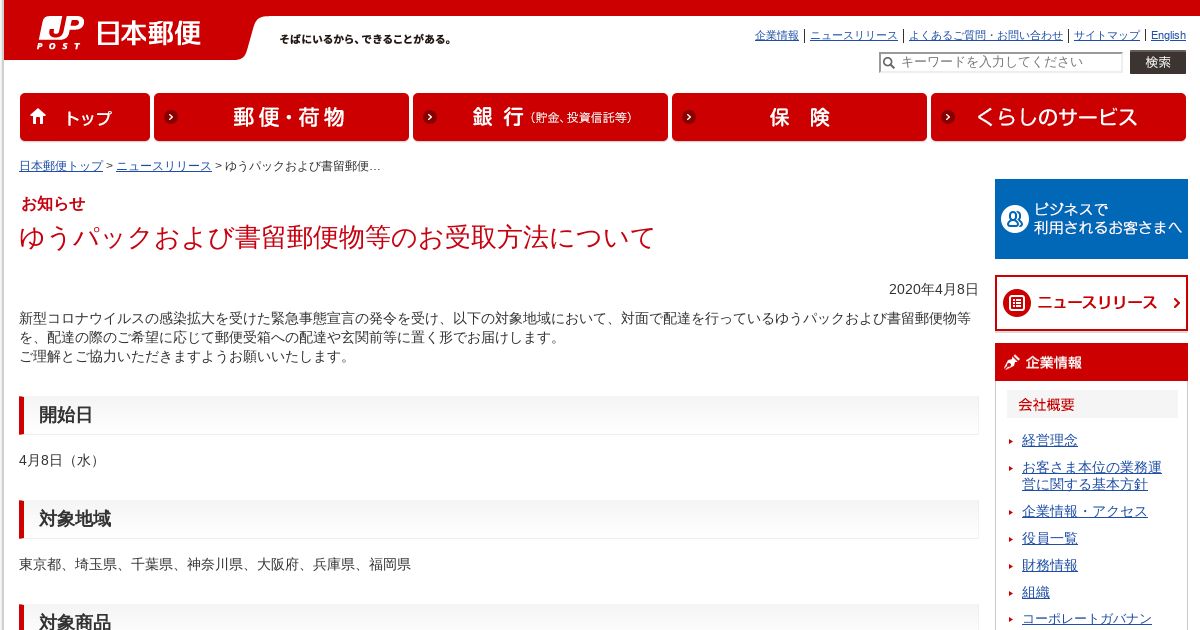
Task: Open ニュースリリース link in top header
Action: pyautogui.click(x=854, y=35)
